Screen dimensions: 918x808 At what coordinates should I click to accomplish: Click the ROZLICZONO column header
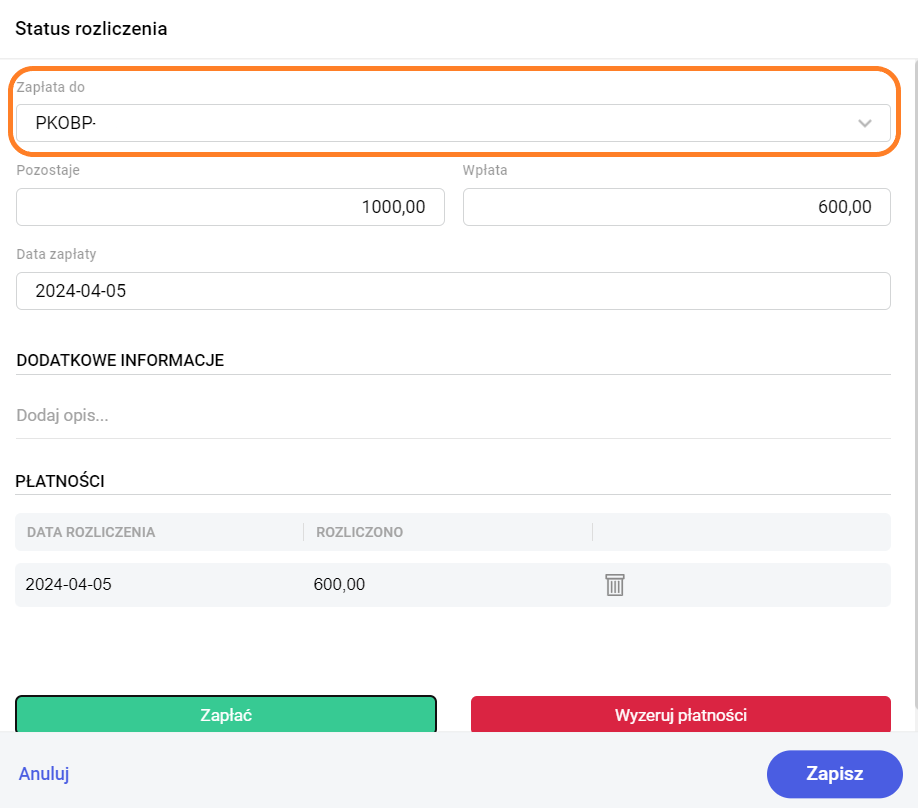[x=359, y=532]
